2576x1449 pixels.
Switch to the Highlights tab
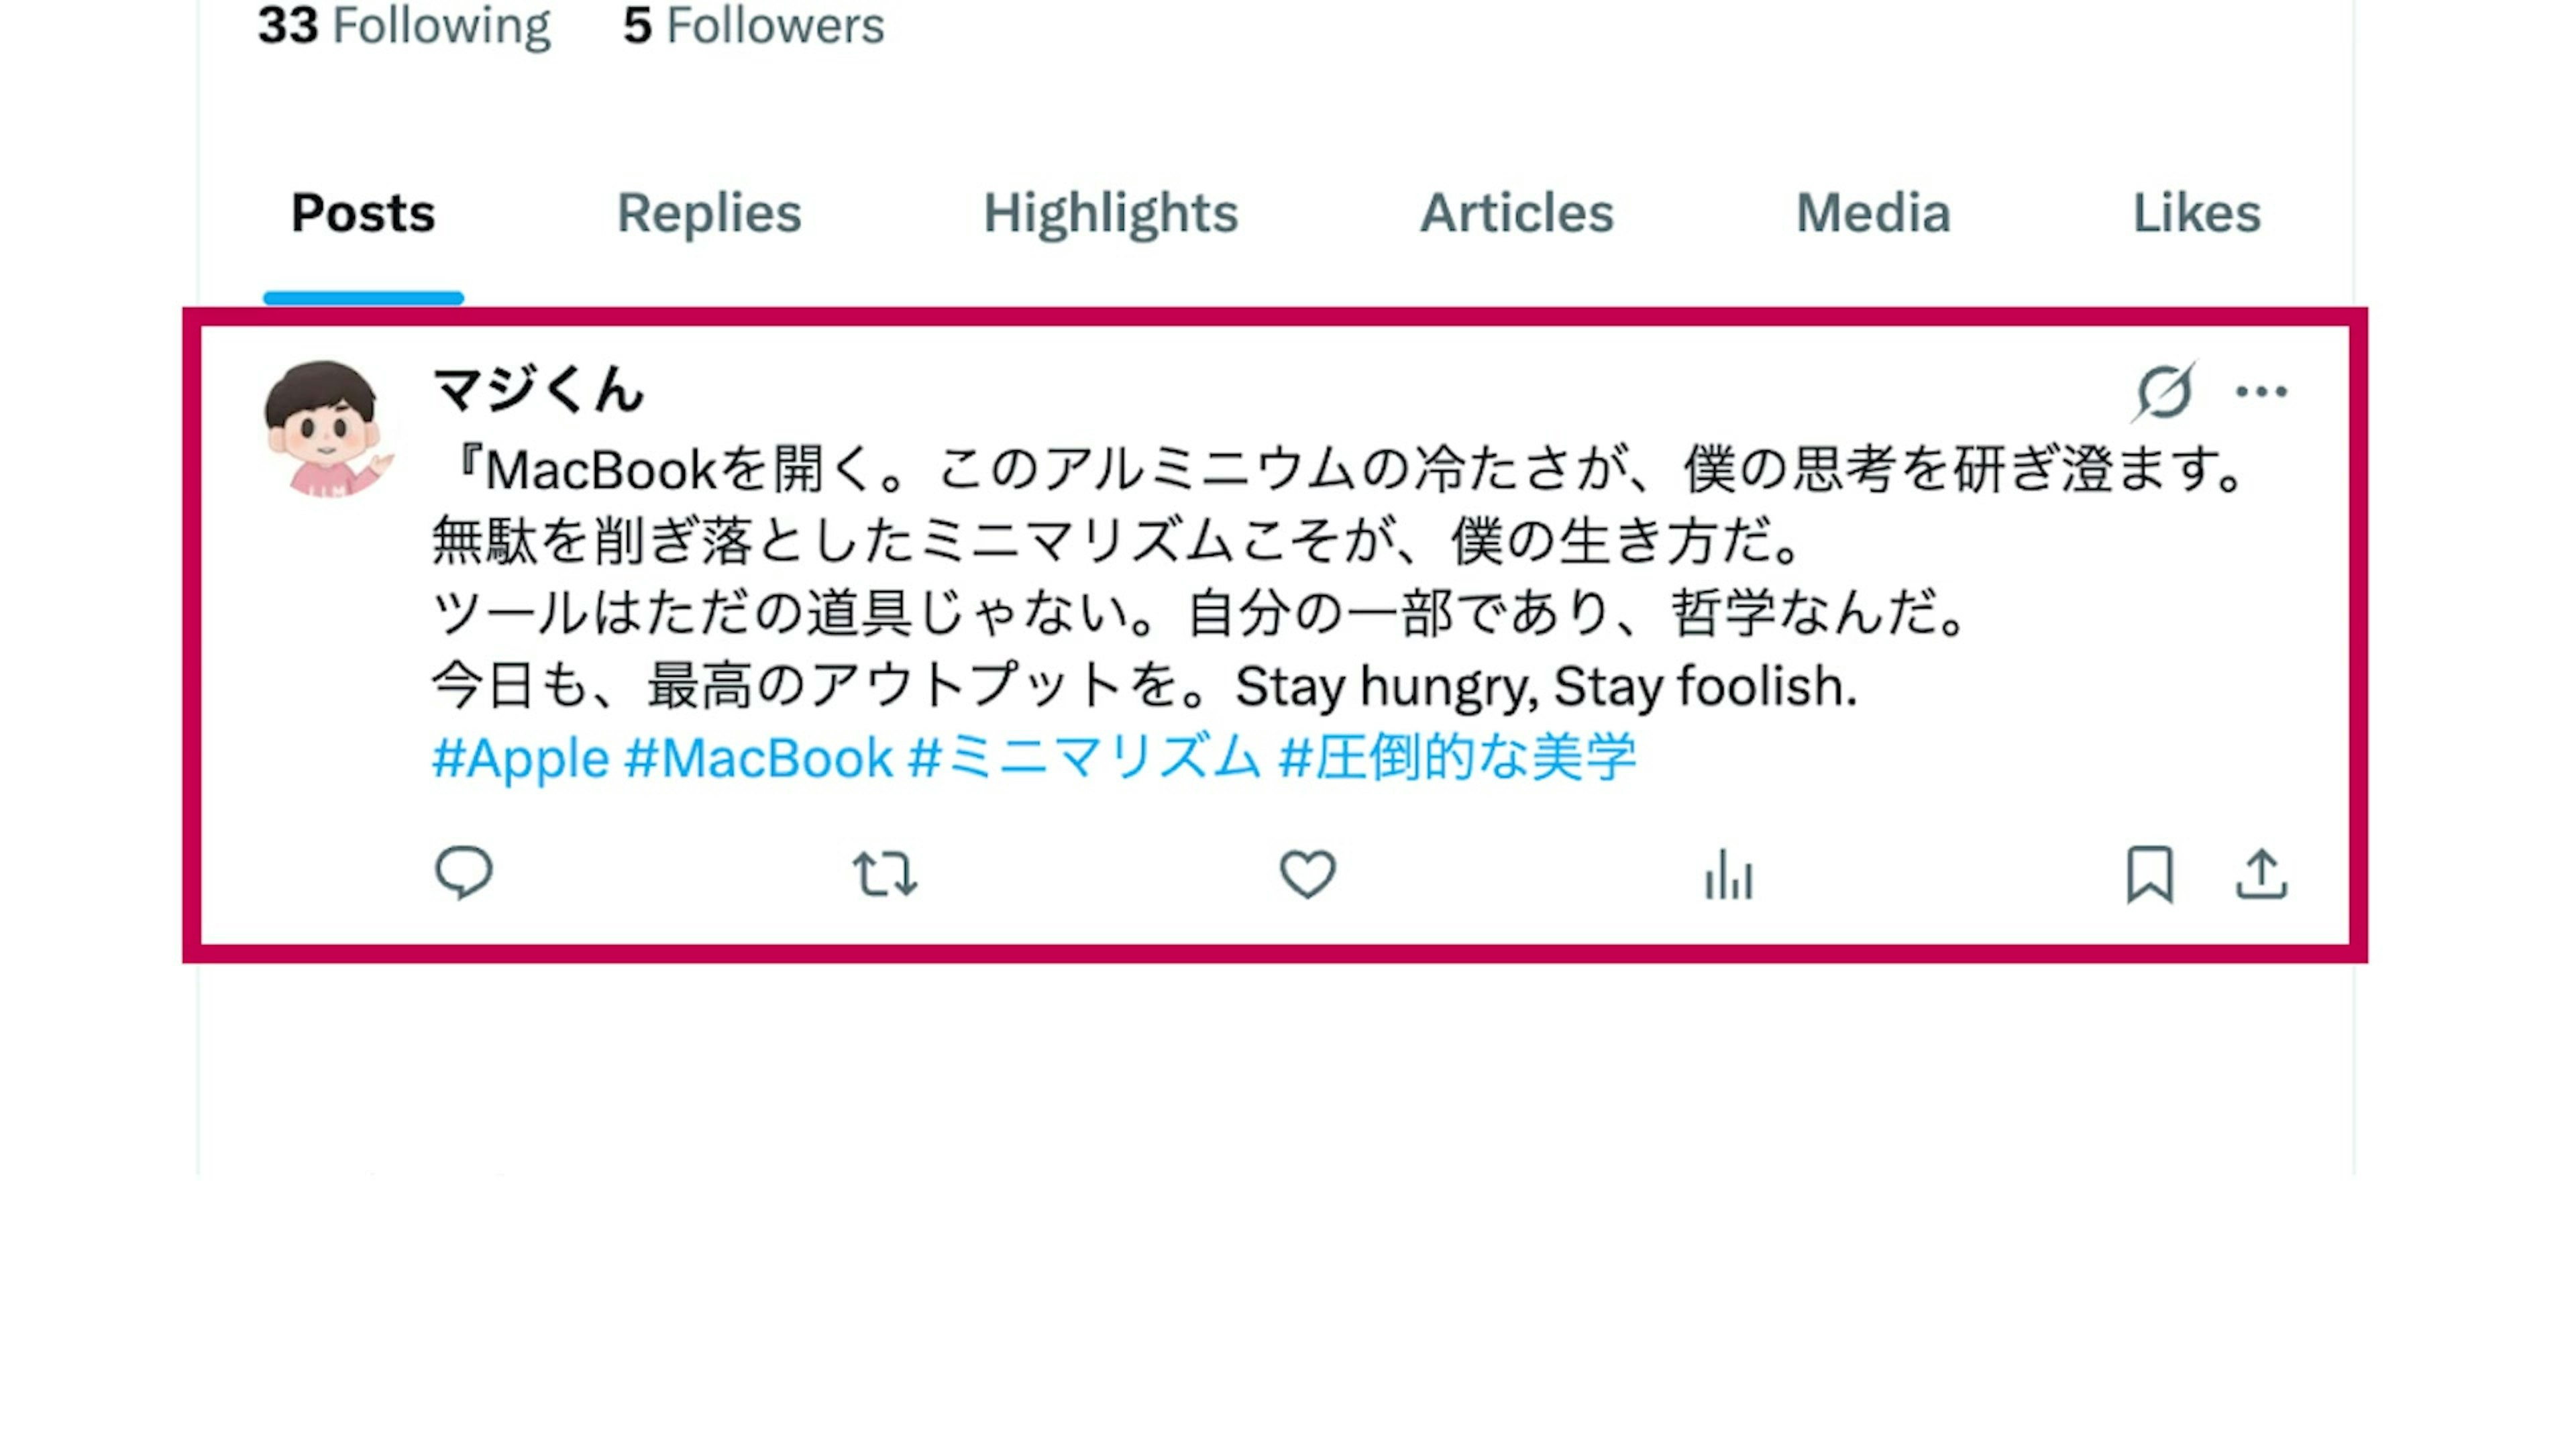point(1110,213)
